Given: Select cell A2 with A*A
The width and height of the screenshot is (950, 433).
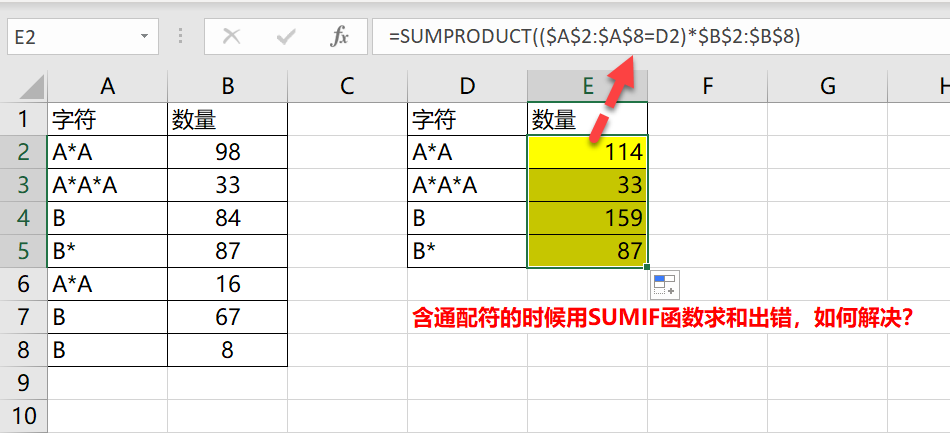Looking at the screenshot, I should coord(107,152).
